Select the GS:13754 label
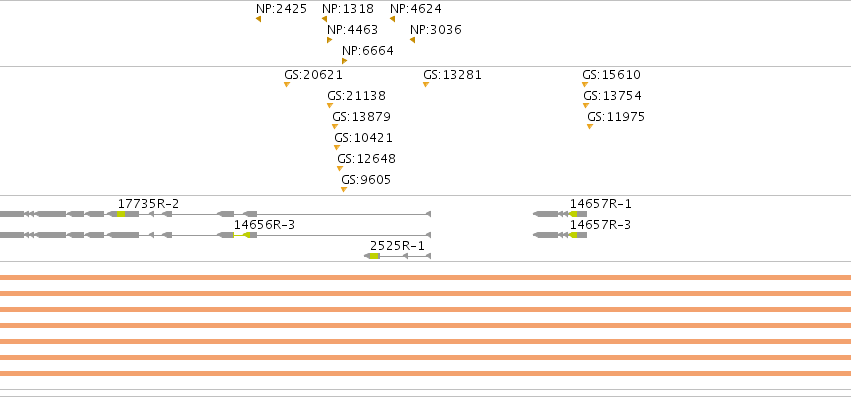The height and width of the screenshot is (397, 851). pos(612,96)
